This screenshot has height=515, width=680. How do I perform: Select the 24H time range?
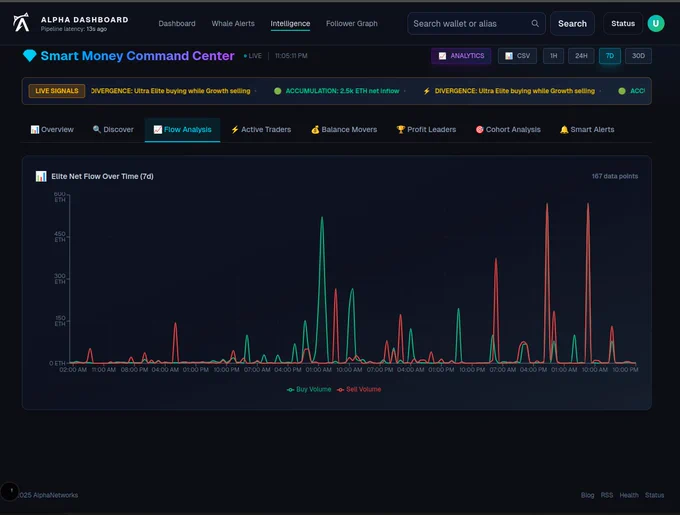pos(580,56)
